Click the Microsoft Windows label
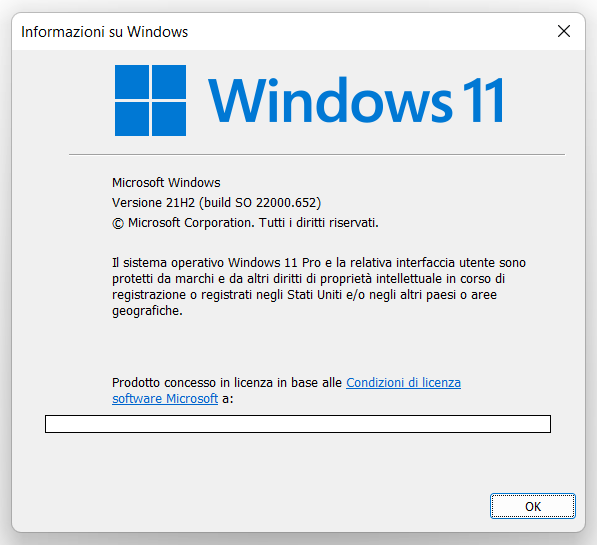The height and width of the screenshot is (545, 597). (x=166, y=183)
